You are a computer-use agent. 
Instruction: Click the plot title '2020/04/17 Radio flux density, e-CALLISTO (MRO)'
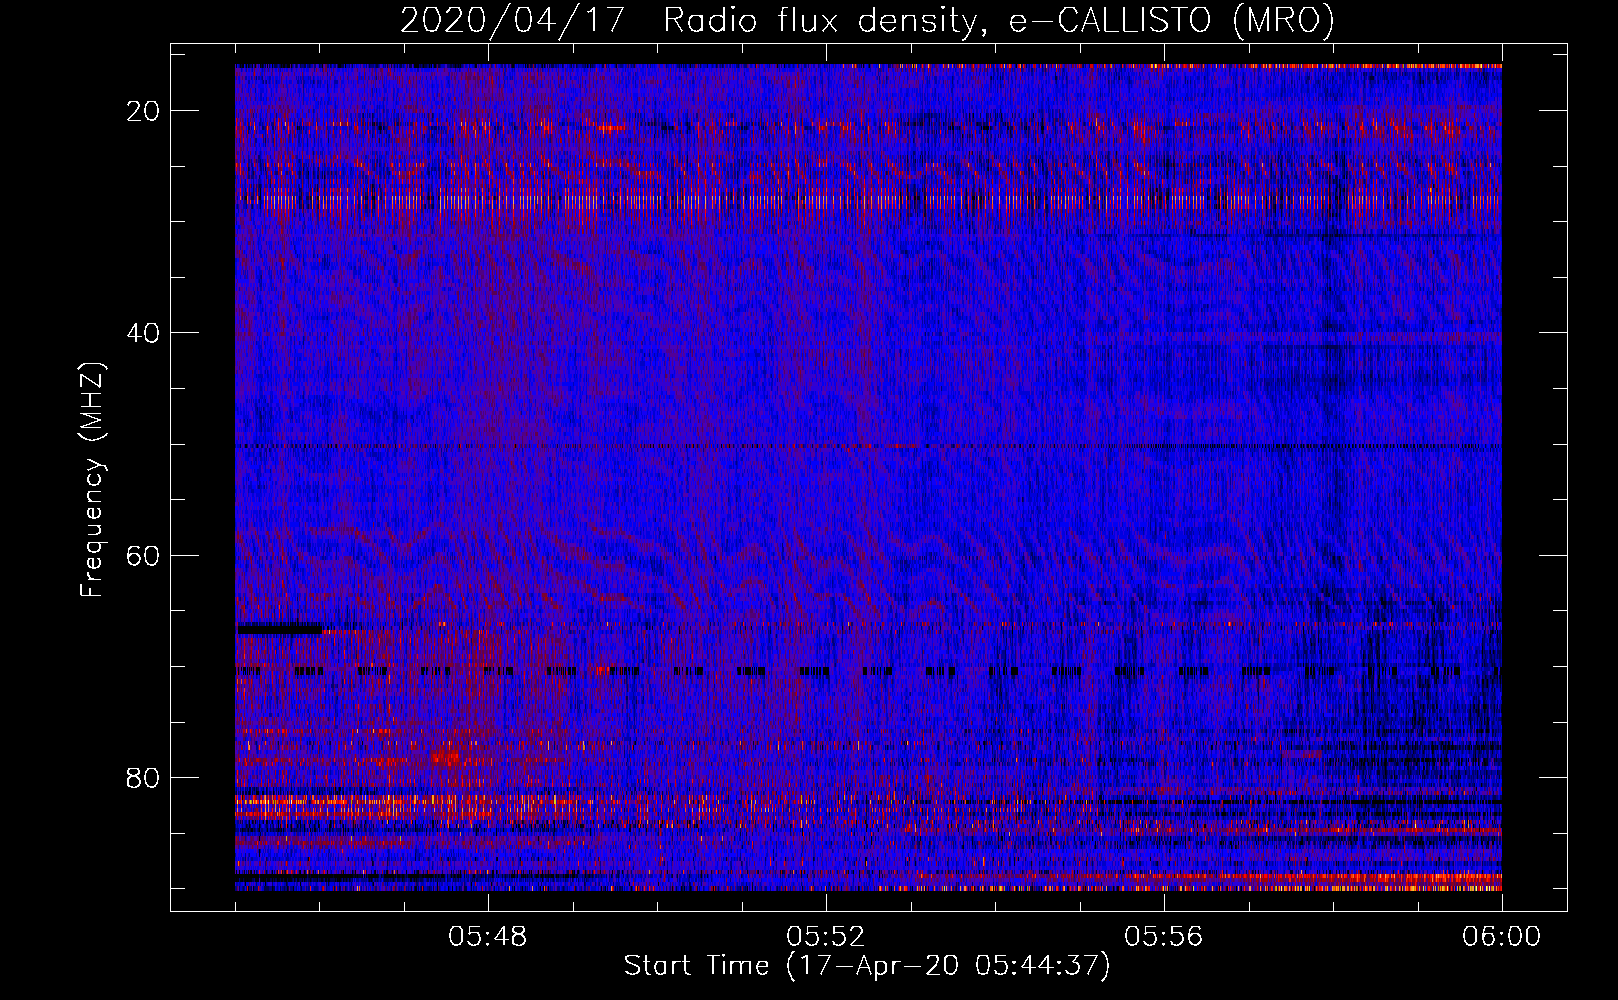click(867, 20)
